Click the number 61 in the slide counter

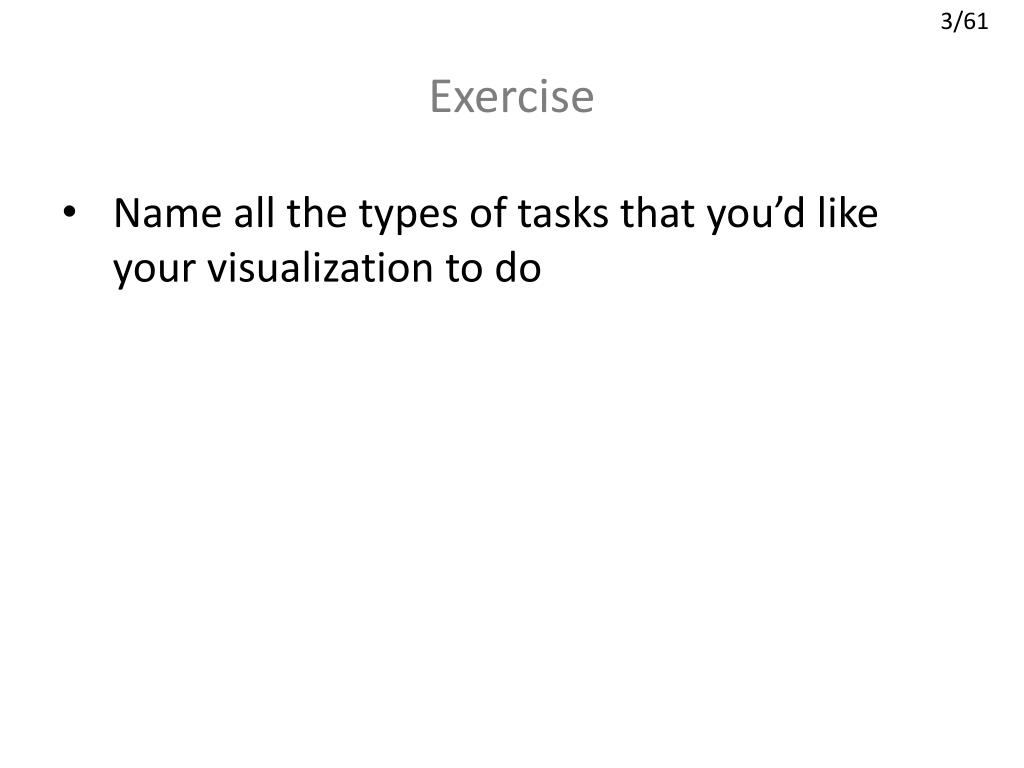[x=976, y=22]
